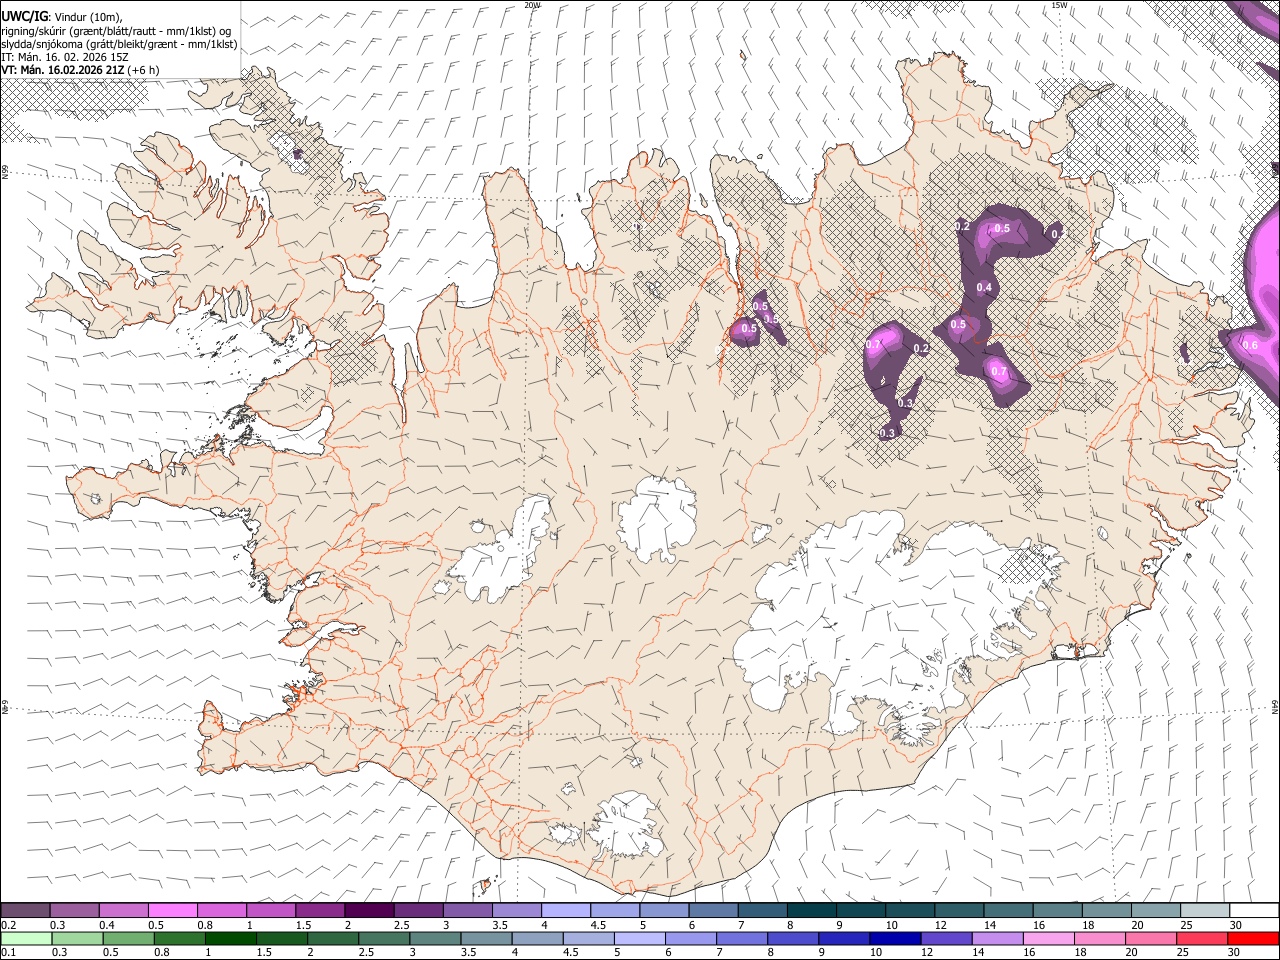Pick the bottom-row swatch between 0.5 and 0.8
Viewport: 1280px width, 960px height.
[x=128, y=938]
